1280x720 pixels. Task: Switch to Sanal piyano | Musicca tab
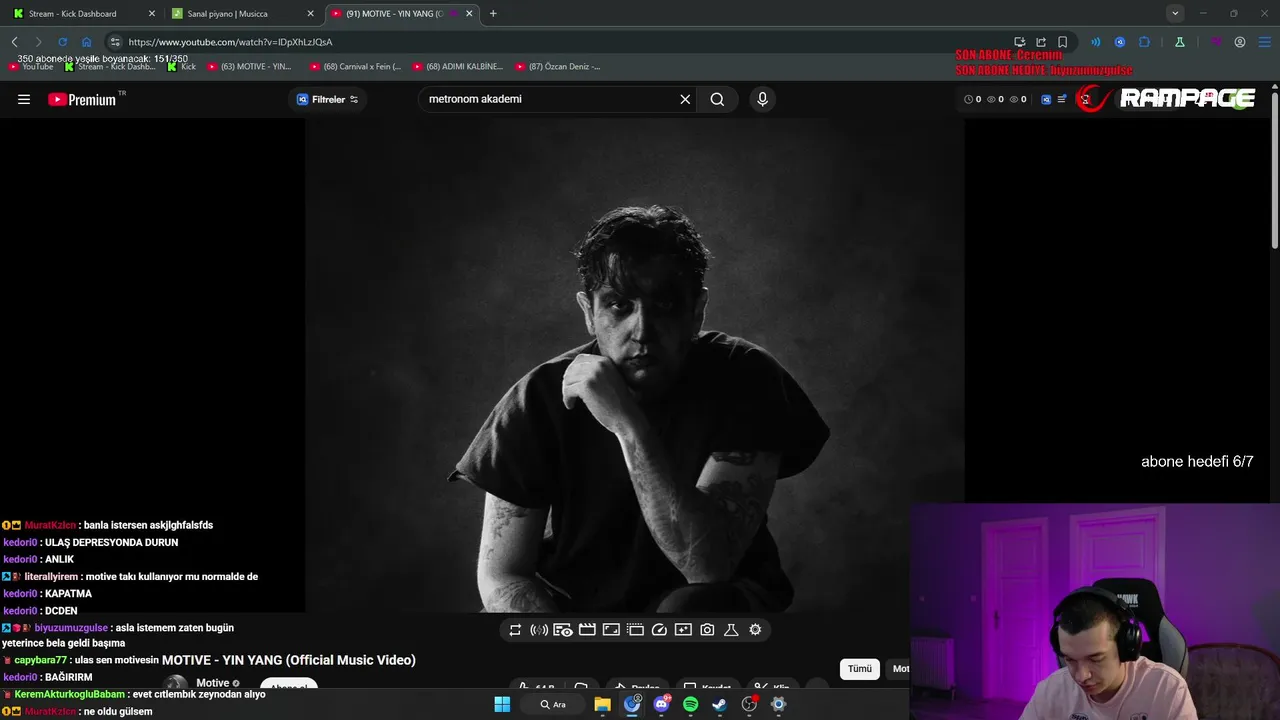click(x=242, y=14)
